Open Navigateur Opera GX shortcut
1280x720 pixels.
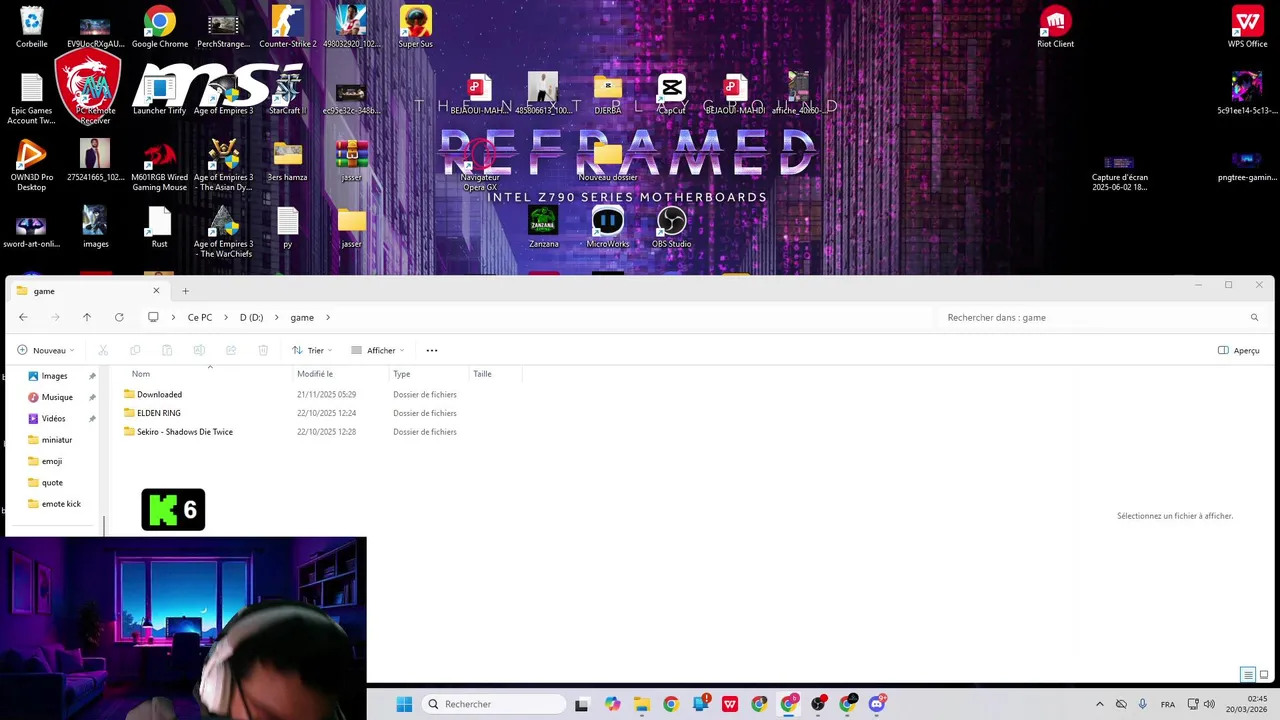pyautogui.click(x=480, y=166)
